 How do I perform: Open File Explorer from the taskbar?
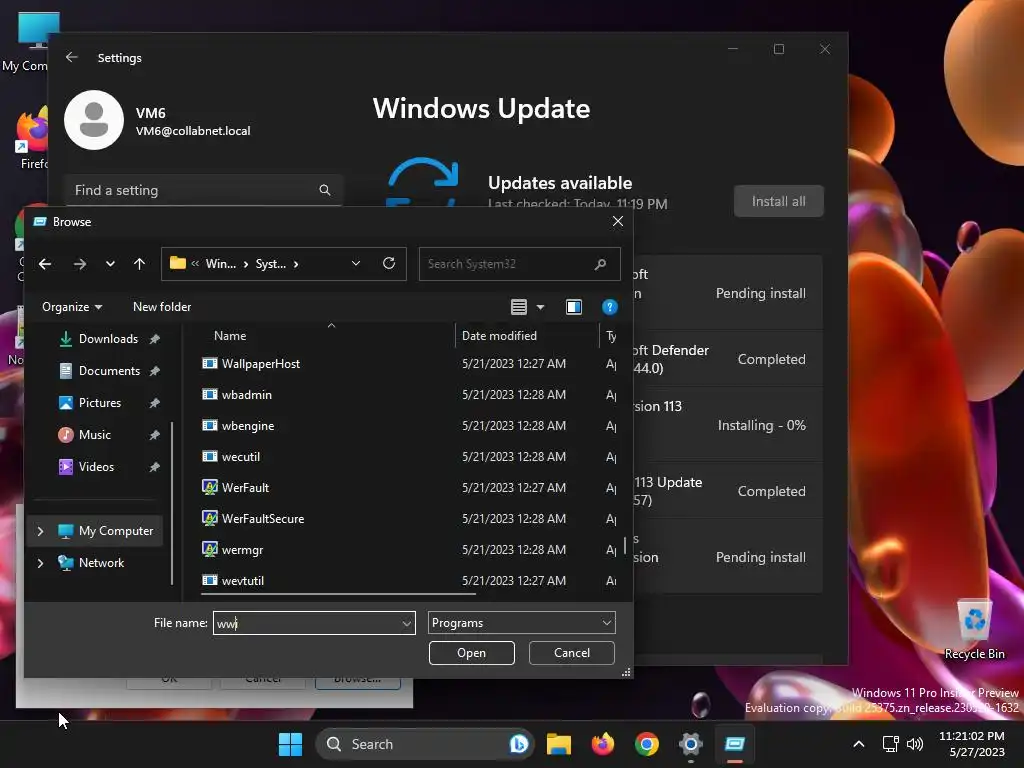click(x=559, y=744)
